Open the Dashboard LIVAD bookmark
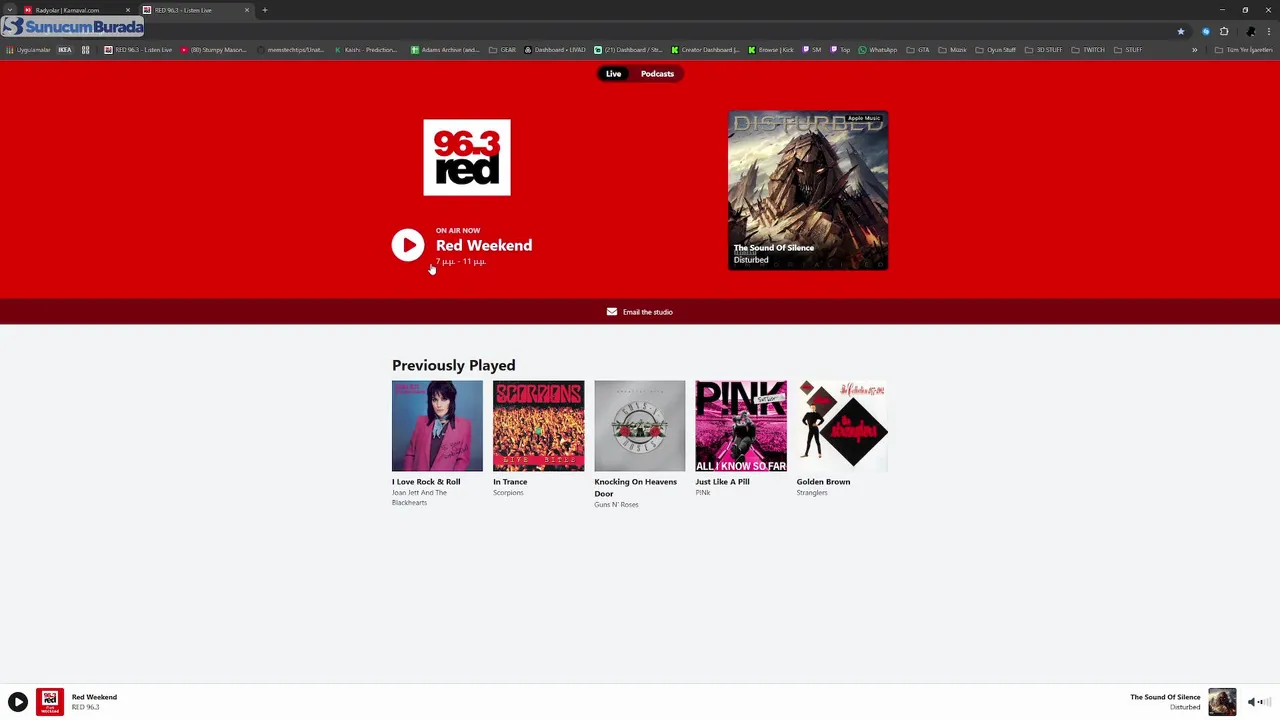 pyautogui.click(x=555, y=50)
